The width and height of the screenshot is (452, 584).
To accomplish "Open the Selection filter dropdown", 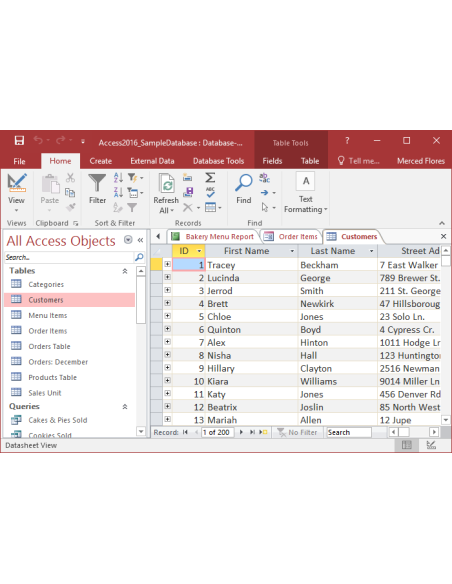I will pos(135,178).
